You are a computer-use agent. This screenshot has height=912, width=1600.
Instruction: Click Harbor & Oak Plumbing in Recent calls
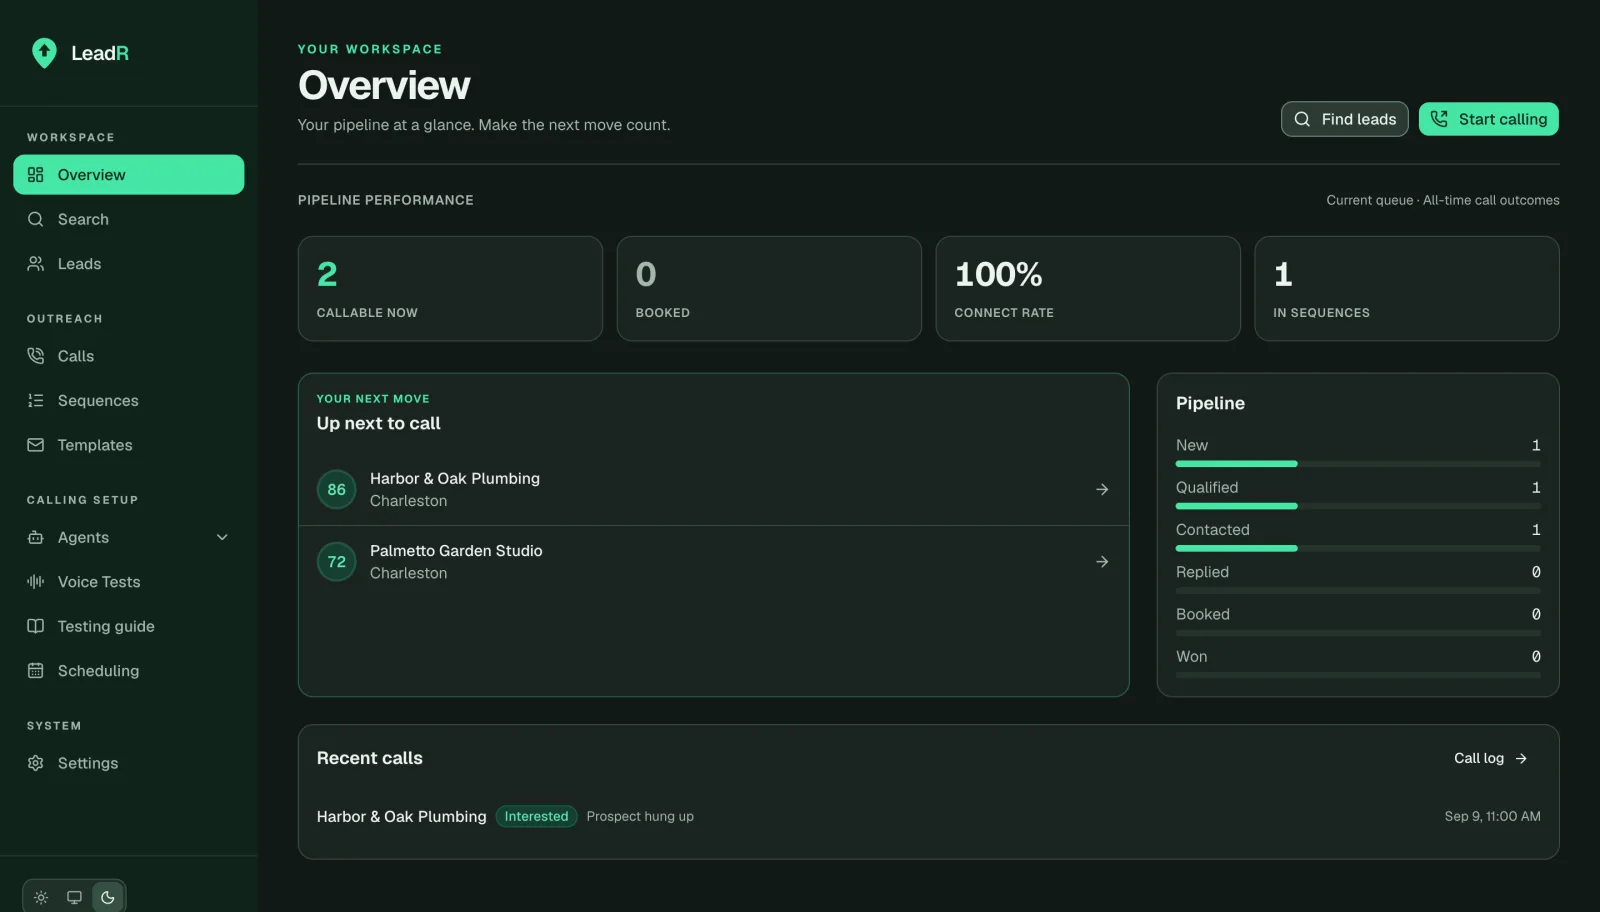tap(402, 817)
